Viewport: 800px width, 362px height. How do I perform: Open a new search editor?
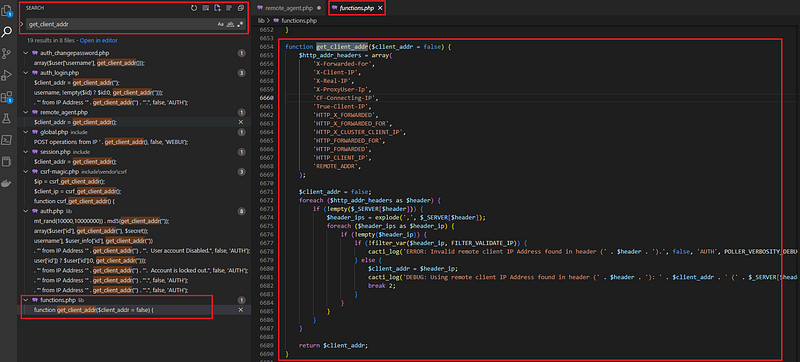(217, 8)
